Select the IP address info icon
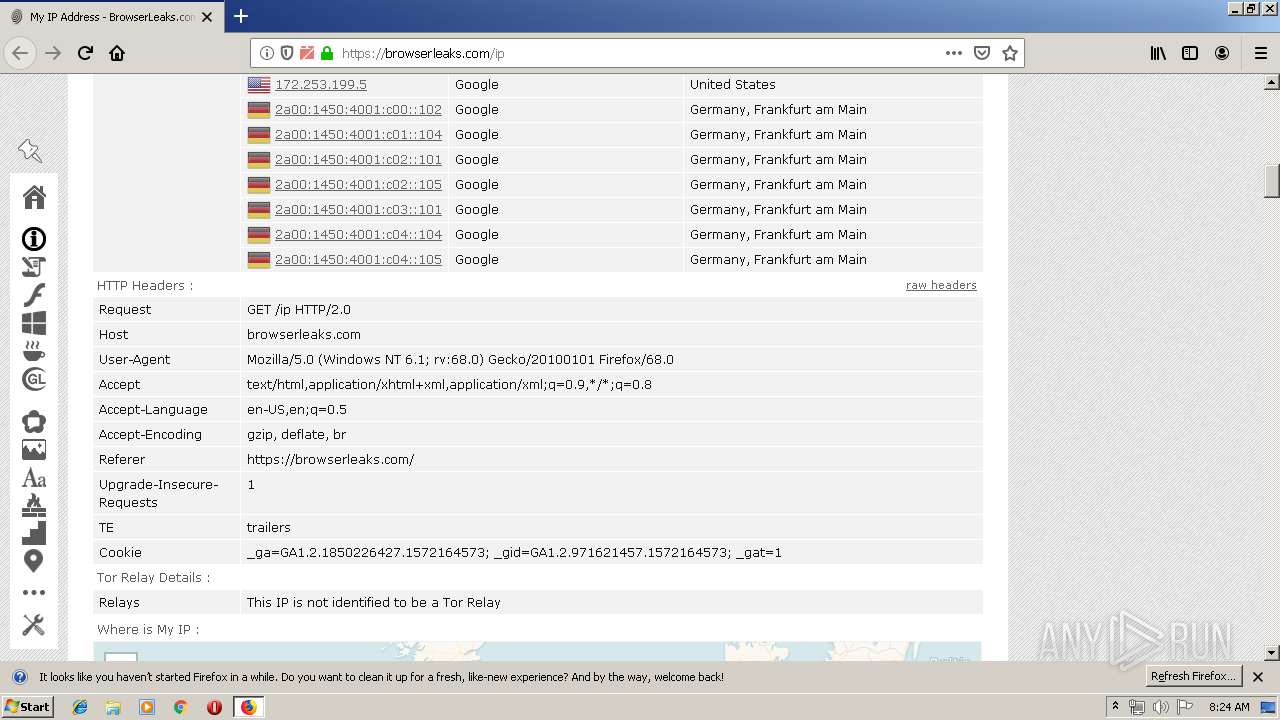The width and height of the screenshot is (1280, 720). tap(34, 239)
